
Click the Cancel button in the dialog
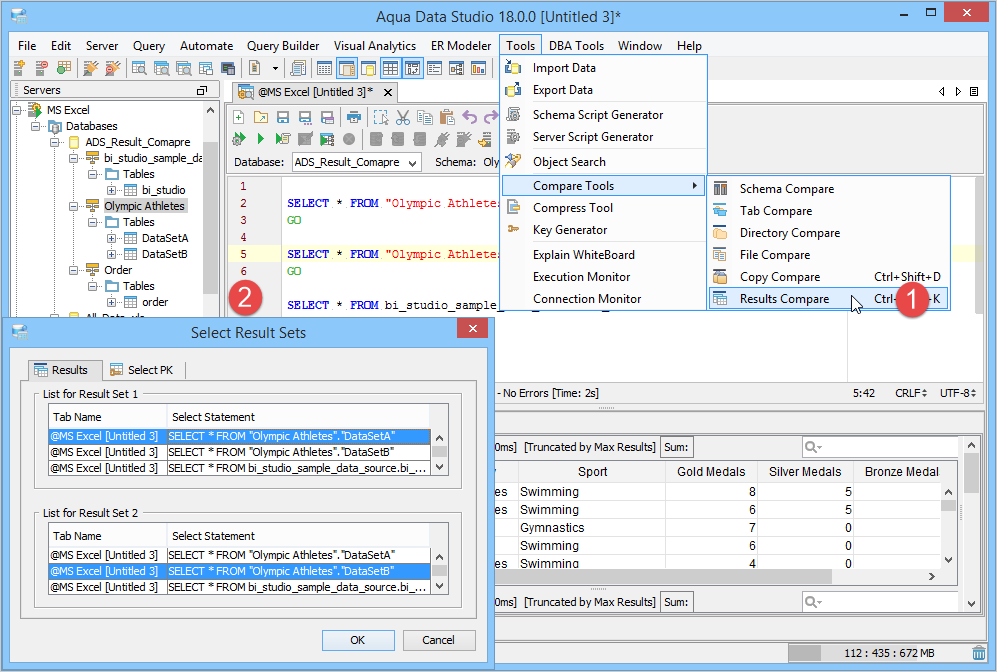tap(439, 640)
